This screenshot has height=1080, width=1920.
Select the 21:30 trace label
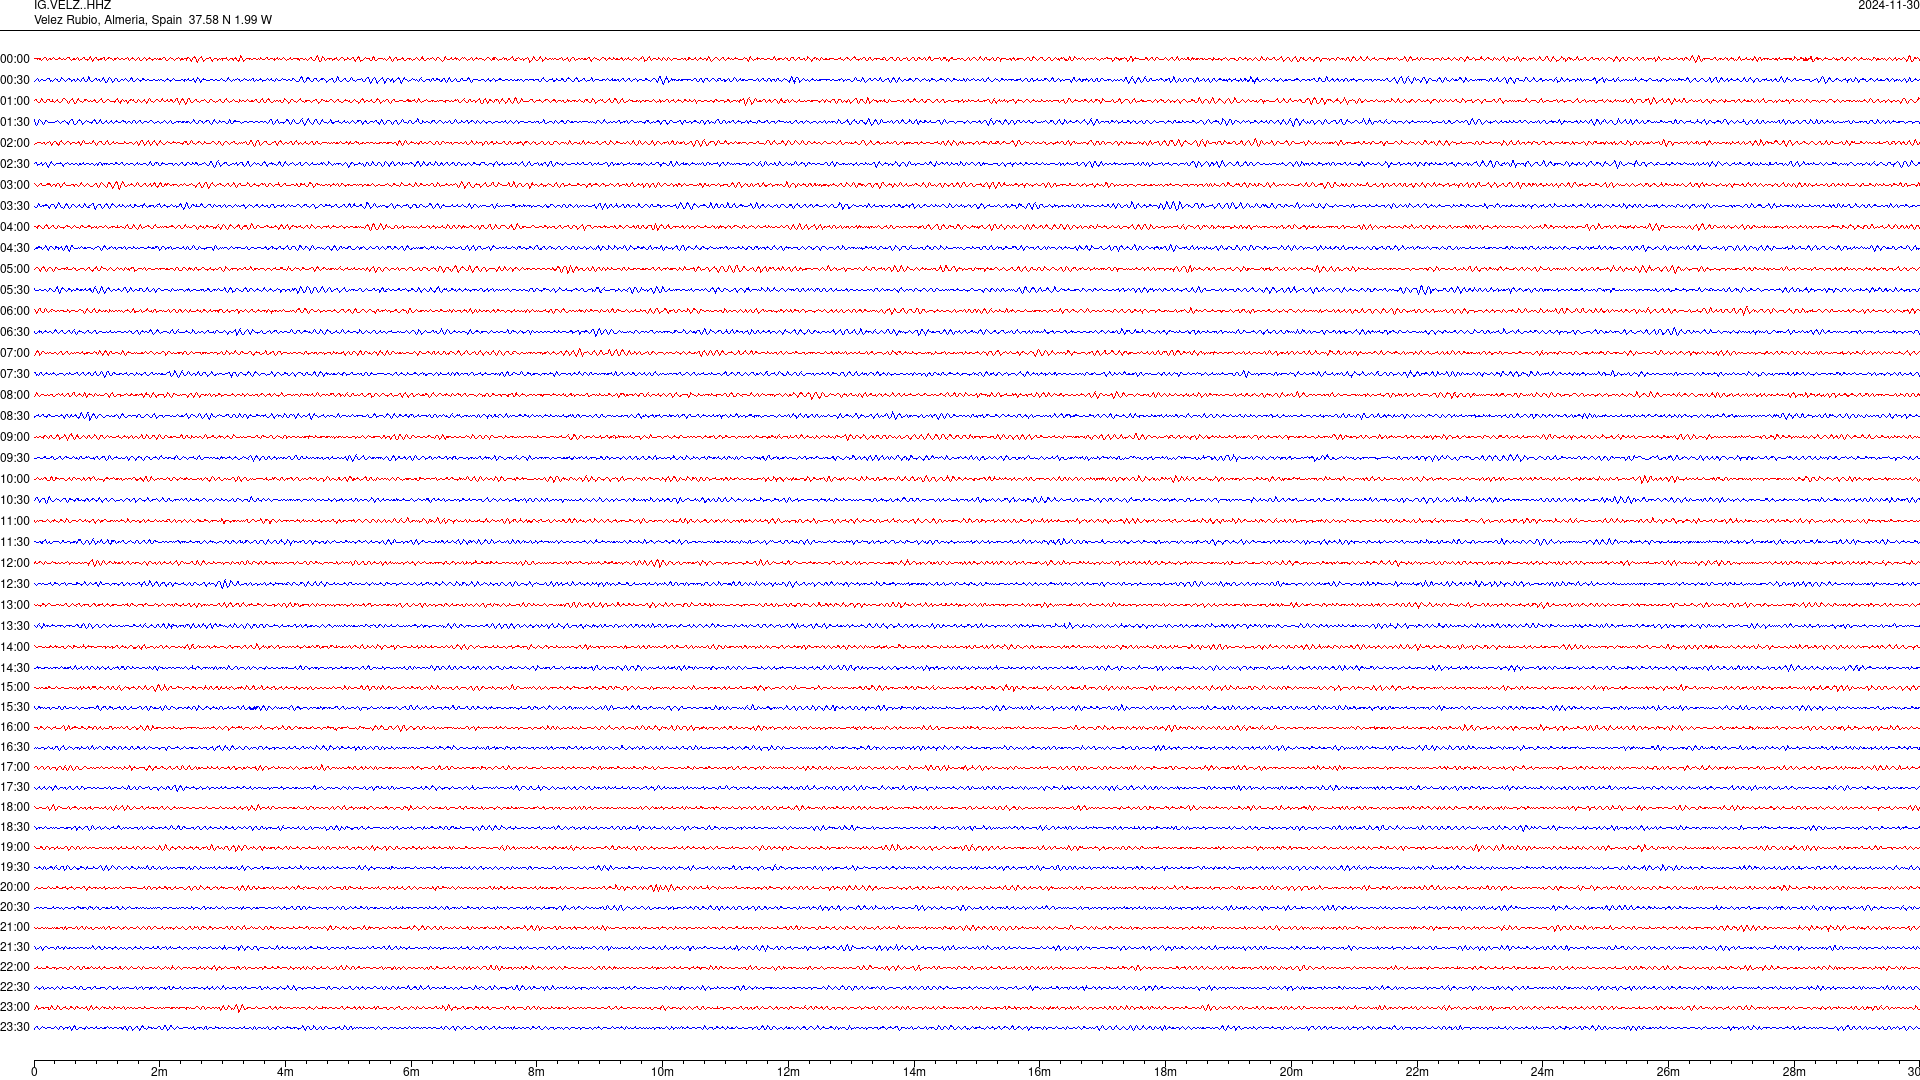point(15,947)
